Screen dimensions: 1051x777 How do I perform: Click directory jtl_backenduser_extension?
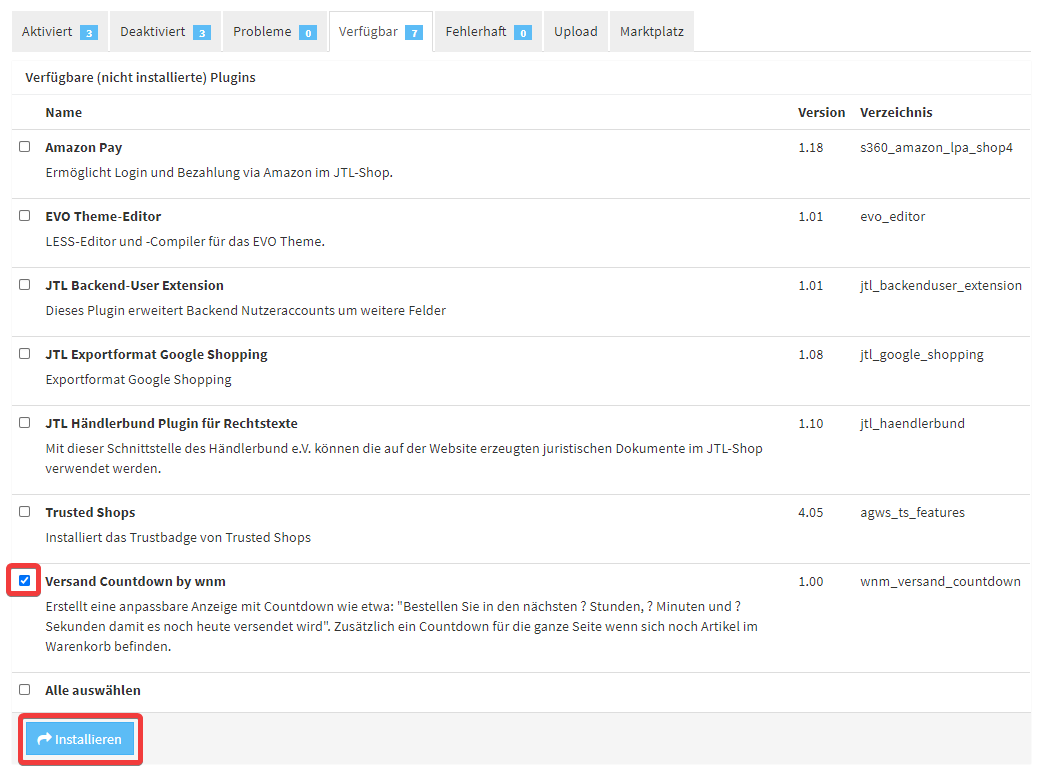pyautogui.click(x=941, y=286)
